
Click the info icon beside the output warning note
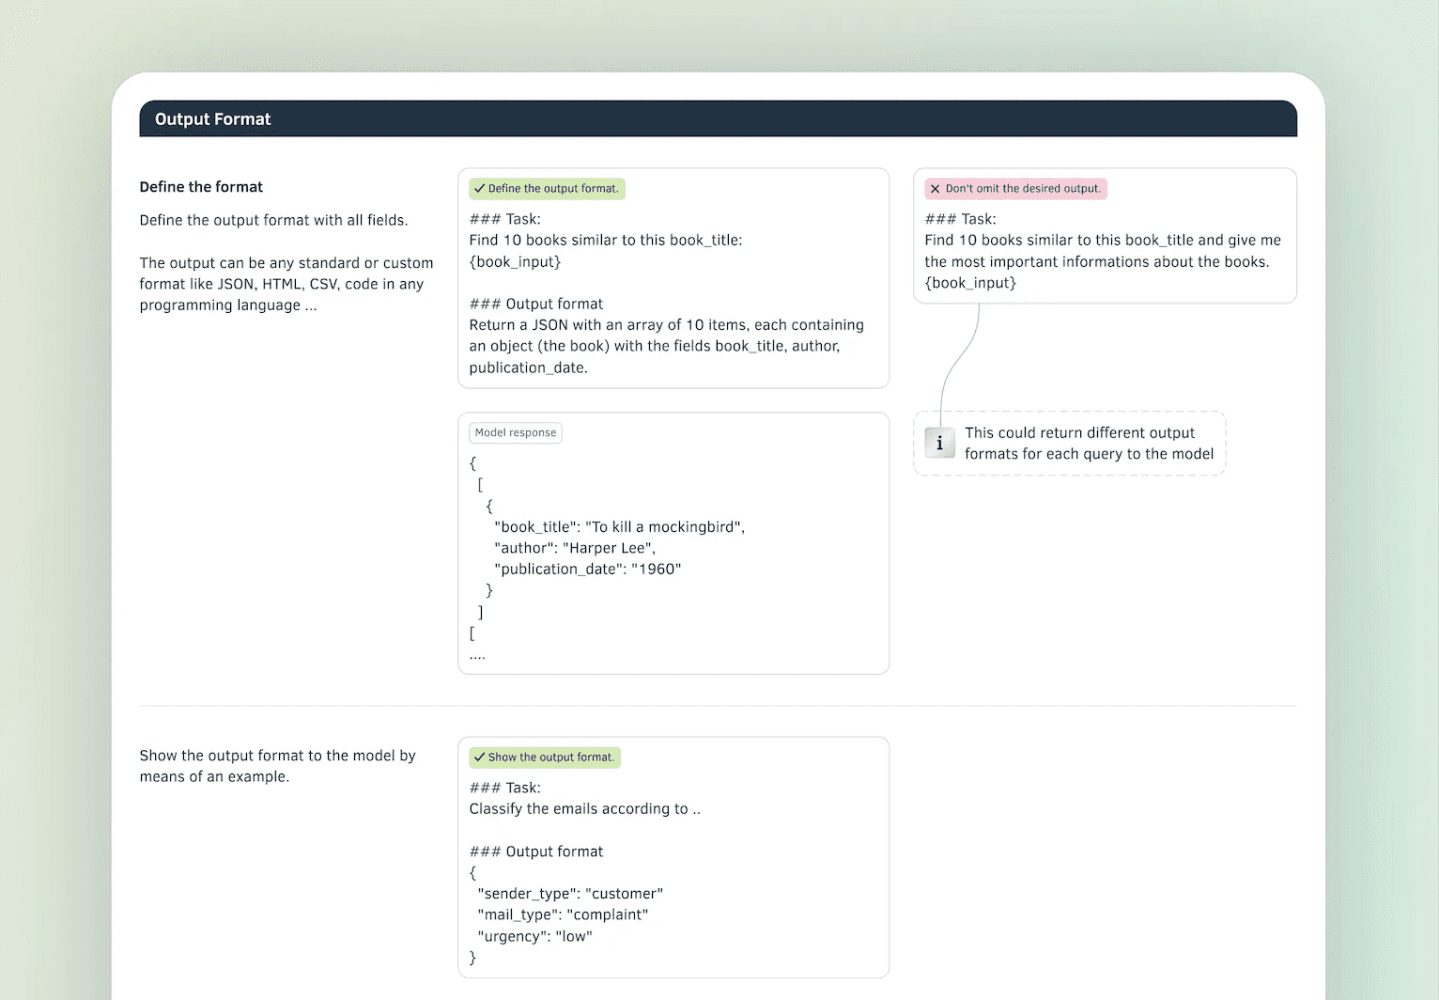pyautogui.click(x=939, y=443)
